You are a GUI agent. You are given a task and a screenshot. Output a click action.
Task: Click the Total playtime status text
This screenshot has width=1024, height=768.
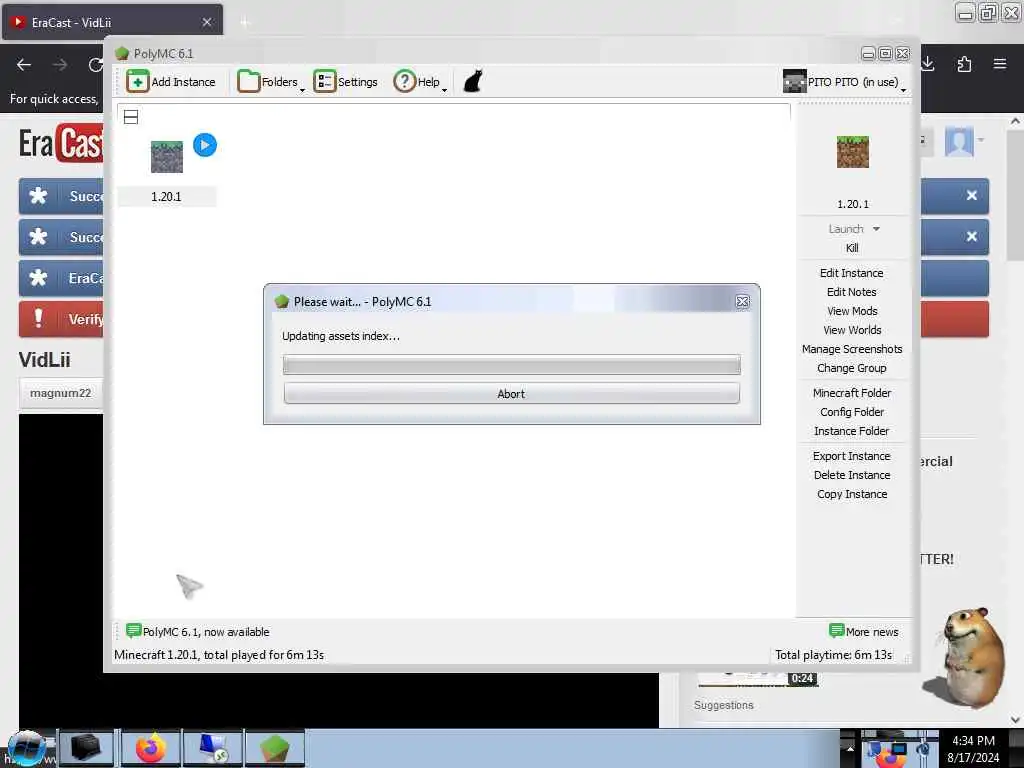pyautogui.click(x=833, y=654)
